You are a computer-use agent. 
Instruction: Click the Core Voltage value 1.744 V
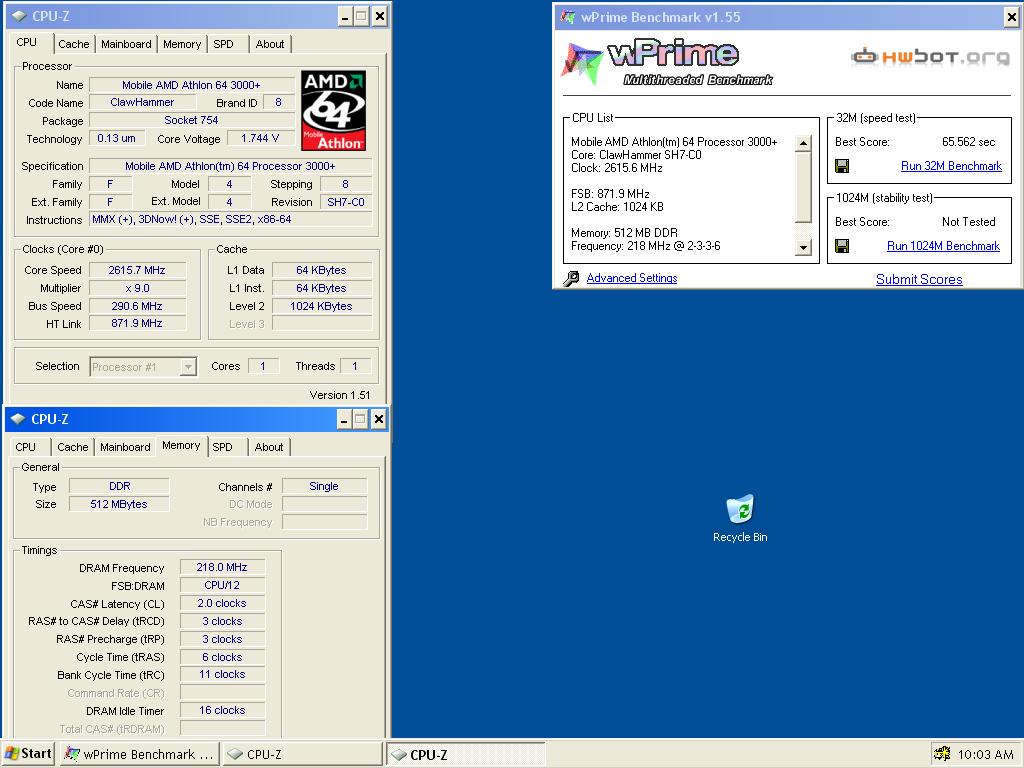tap(260, 138)
